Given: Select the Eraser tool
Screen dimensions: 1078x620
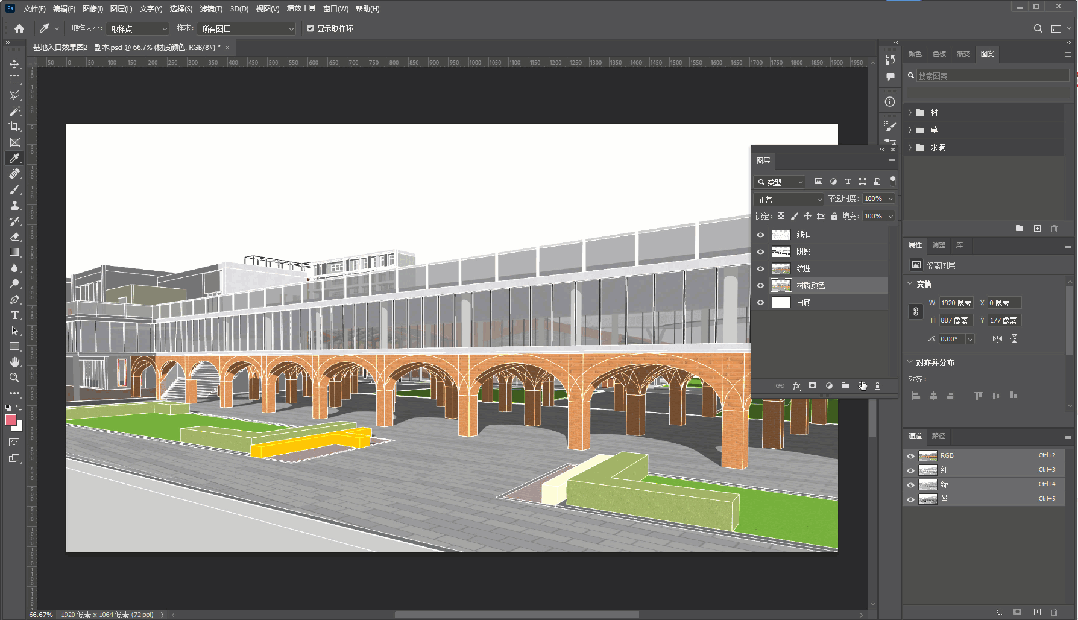Looking at the screenshot, I should coord(15,237).
